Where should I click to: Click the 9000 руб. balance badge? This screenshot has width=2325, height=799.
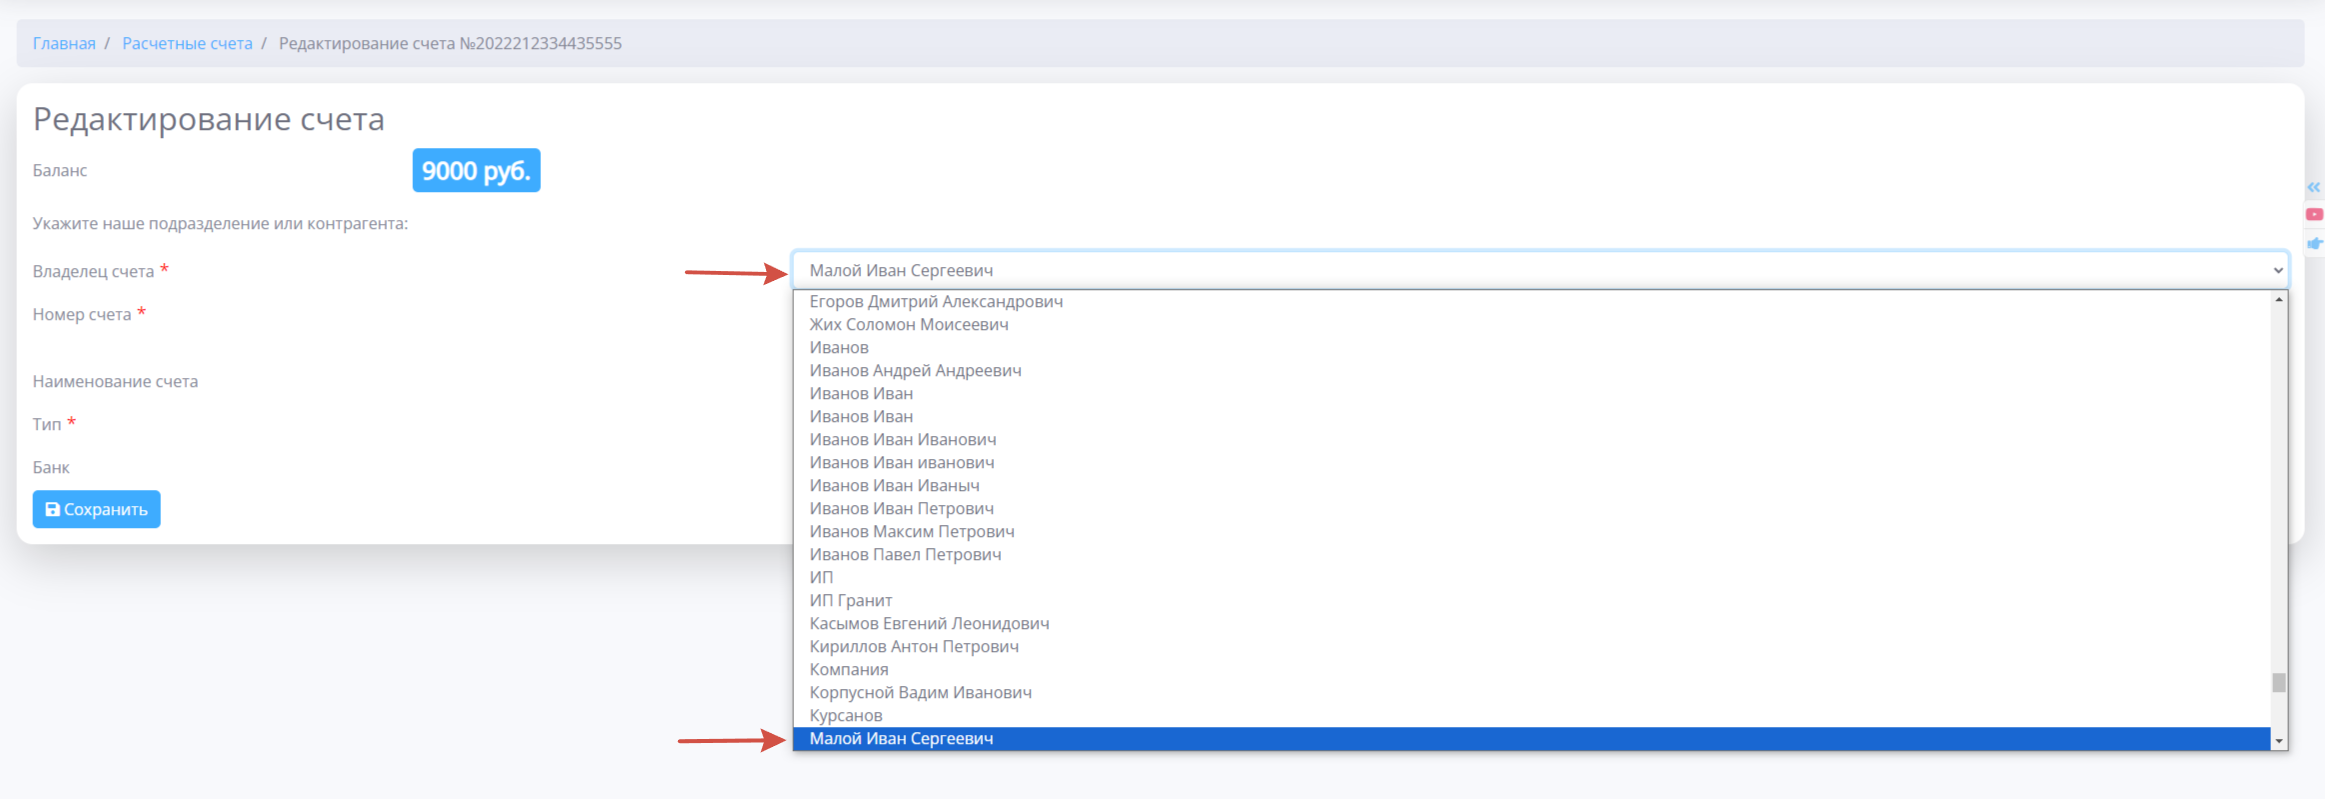[x=476, y=170]
